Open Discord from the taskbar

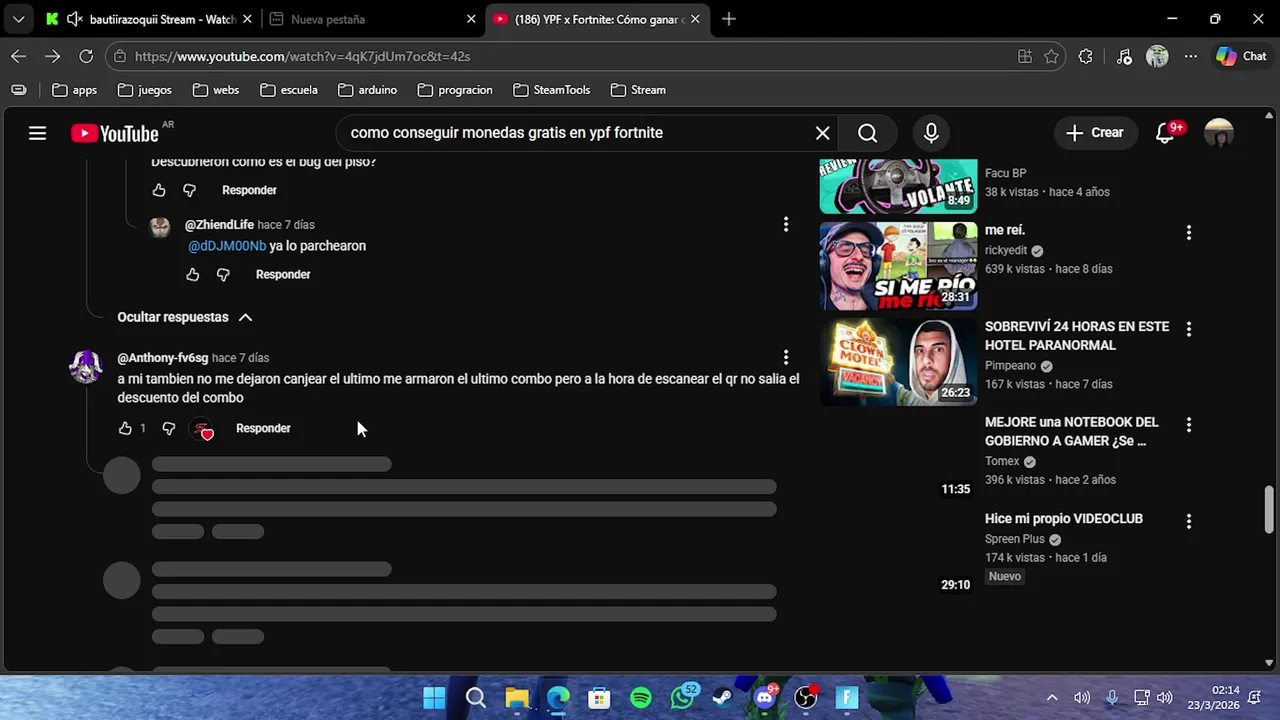tap(765, 698)
